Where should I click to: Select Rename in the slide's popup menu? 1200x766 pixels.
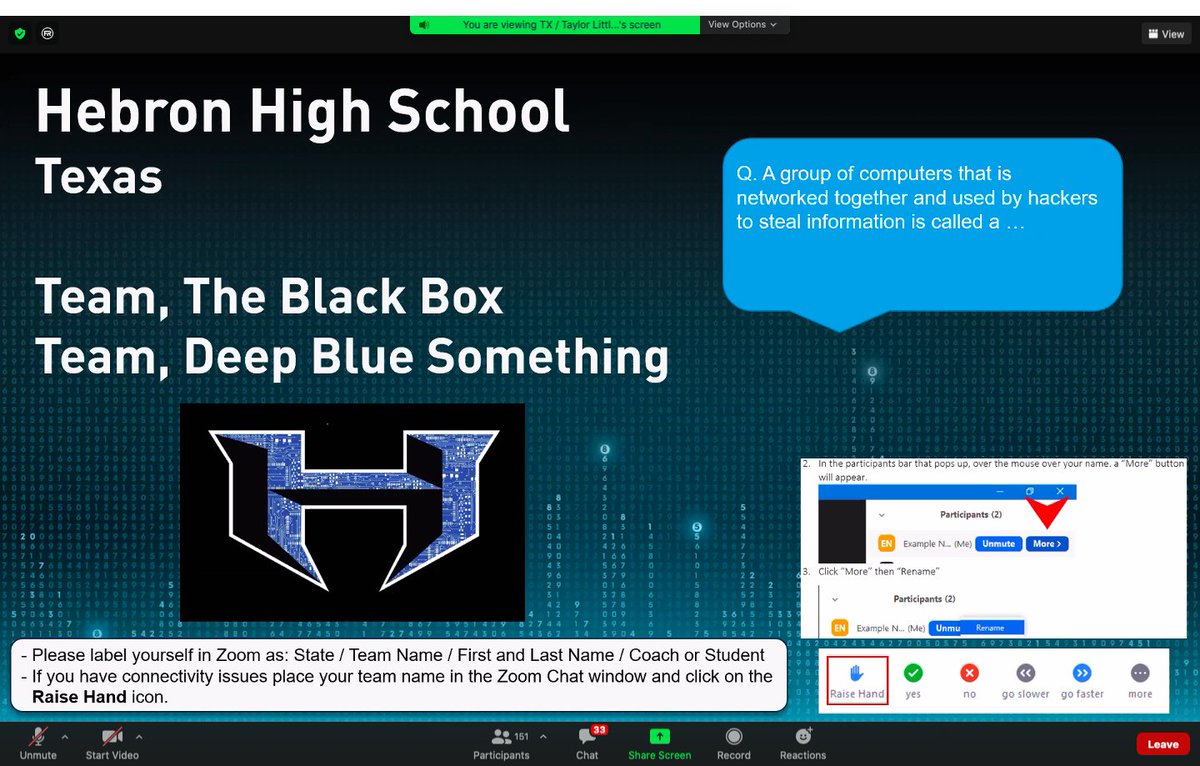coord(990,627)
